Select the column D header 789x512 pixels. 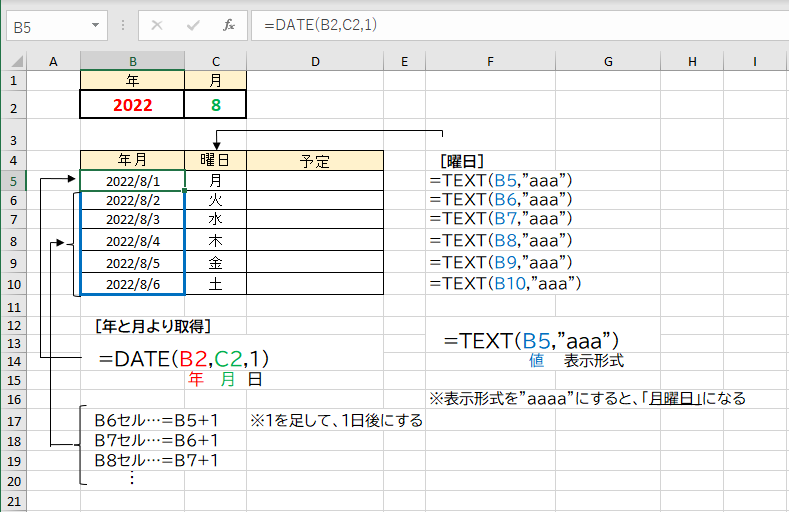[315, 62]
